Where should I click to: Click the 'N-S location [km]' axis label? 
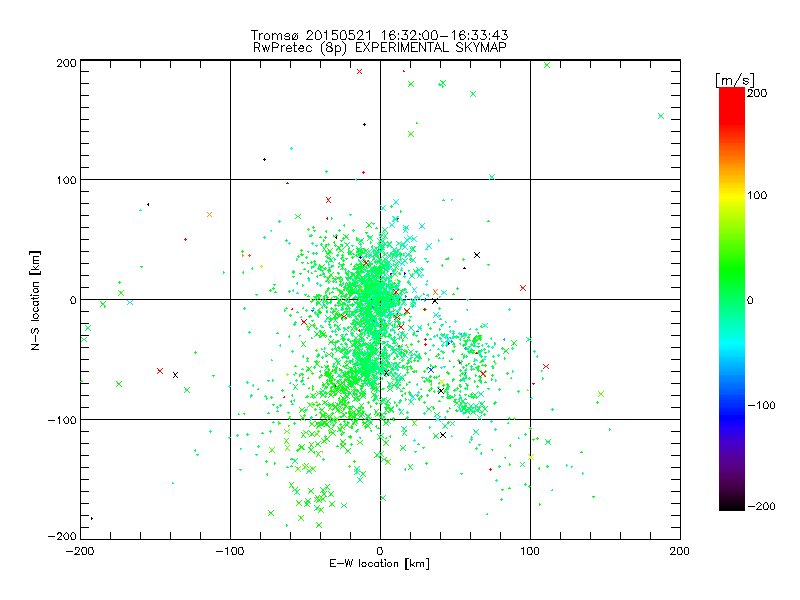35,300
